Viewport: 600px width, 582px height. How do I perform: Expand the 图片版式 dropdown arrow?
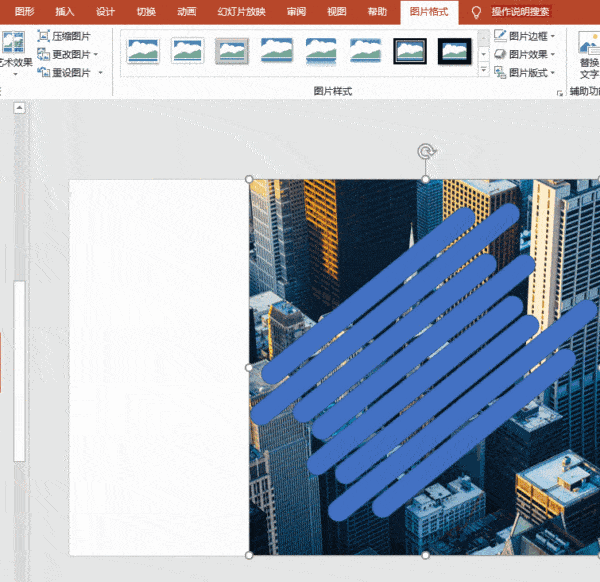(x=553, y=72)
